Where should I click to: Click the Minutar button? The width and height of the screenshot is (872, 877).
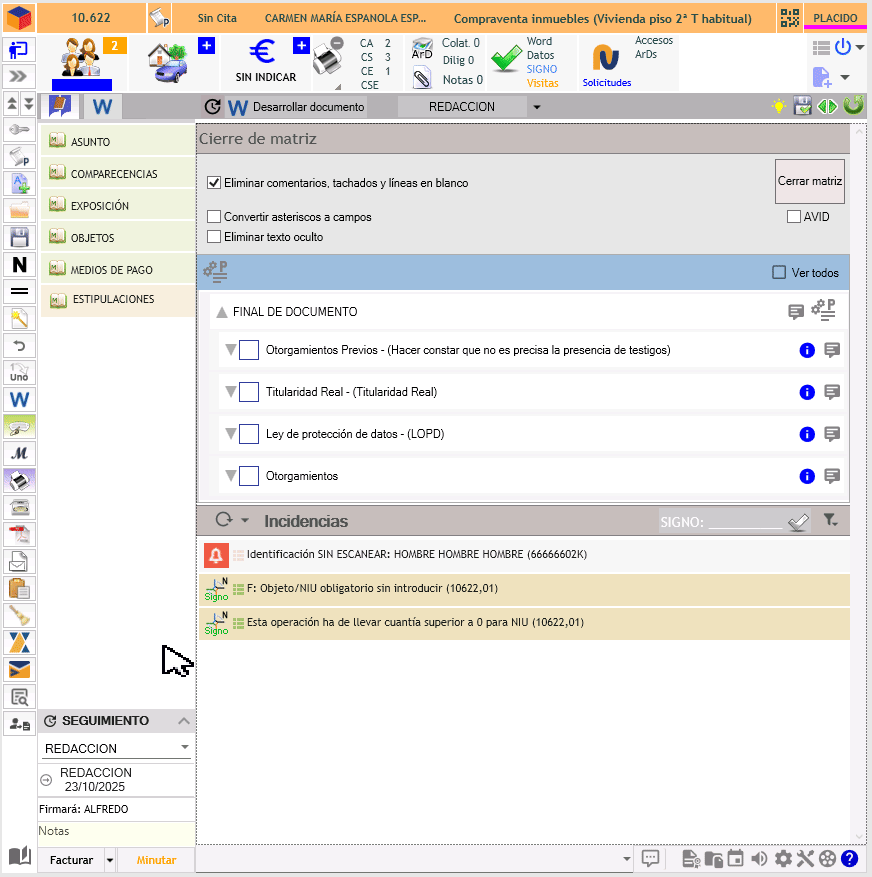(x=156, y=860)
